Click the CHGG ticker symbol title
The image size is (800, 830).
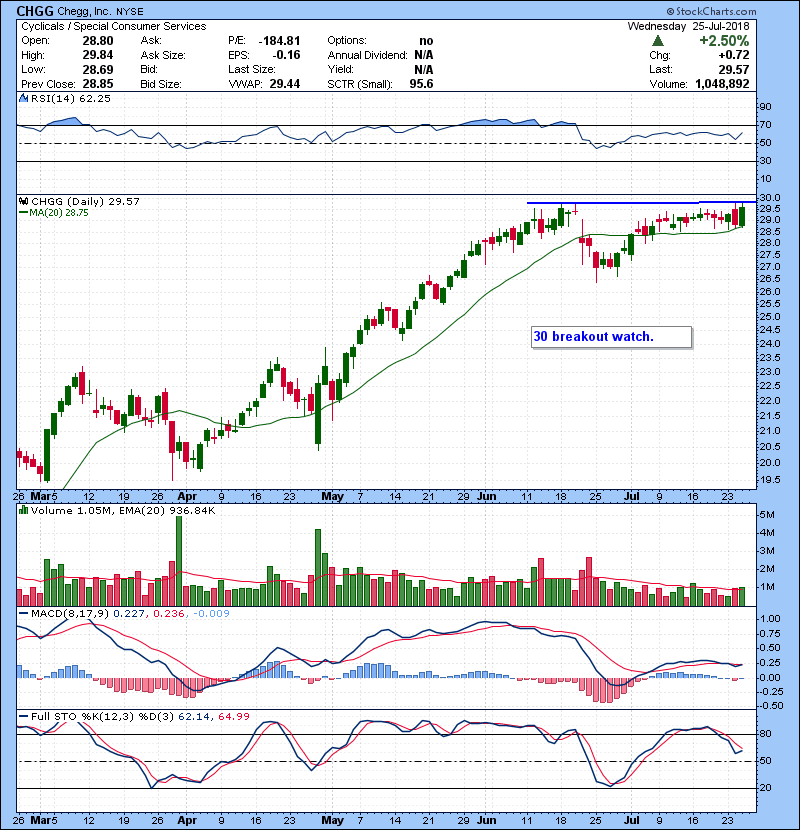(x=34, y=11)
